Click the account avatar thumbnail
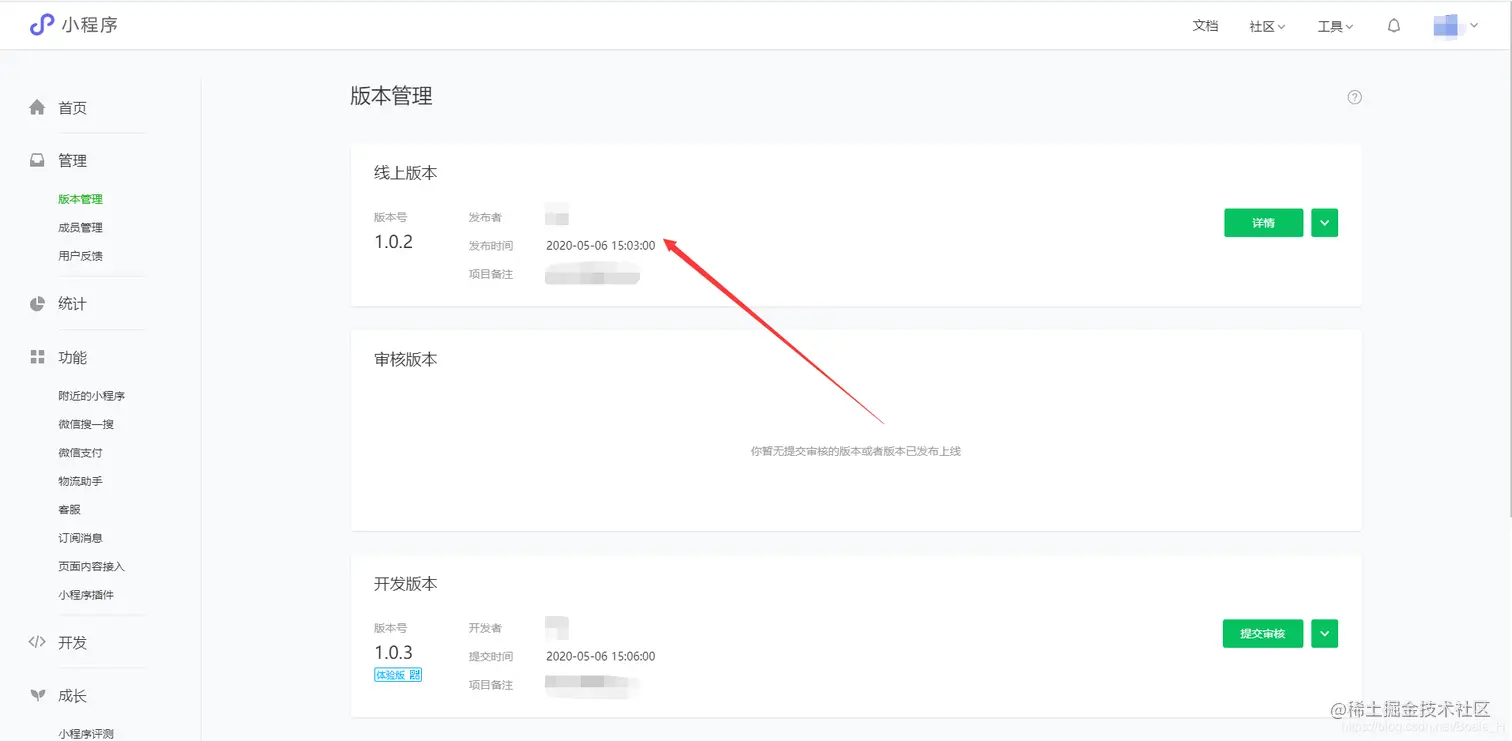Image resolution: width=1512 pixels, height=741 pixels. (x=1445, y=26)
